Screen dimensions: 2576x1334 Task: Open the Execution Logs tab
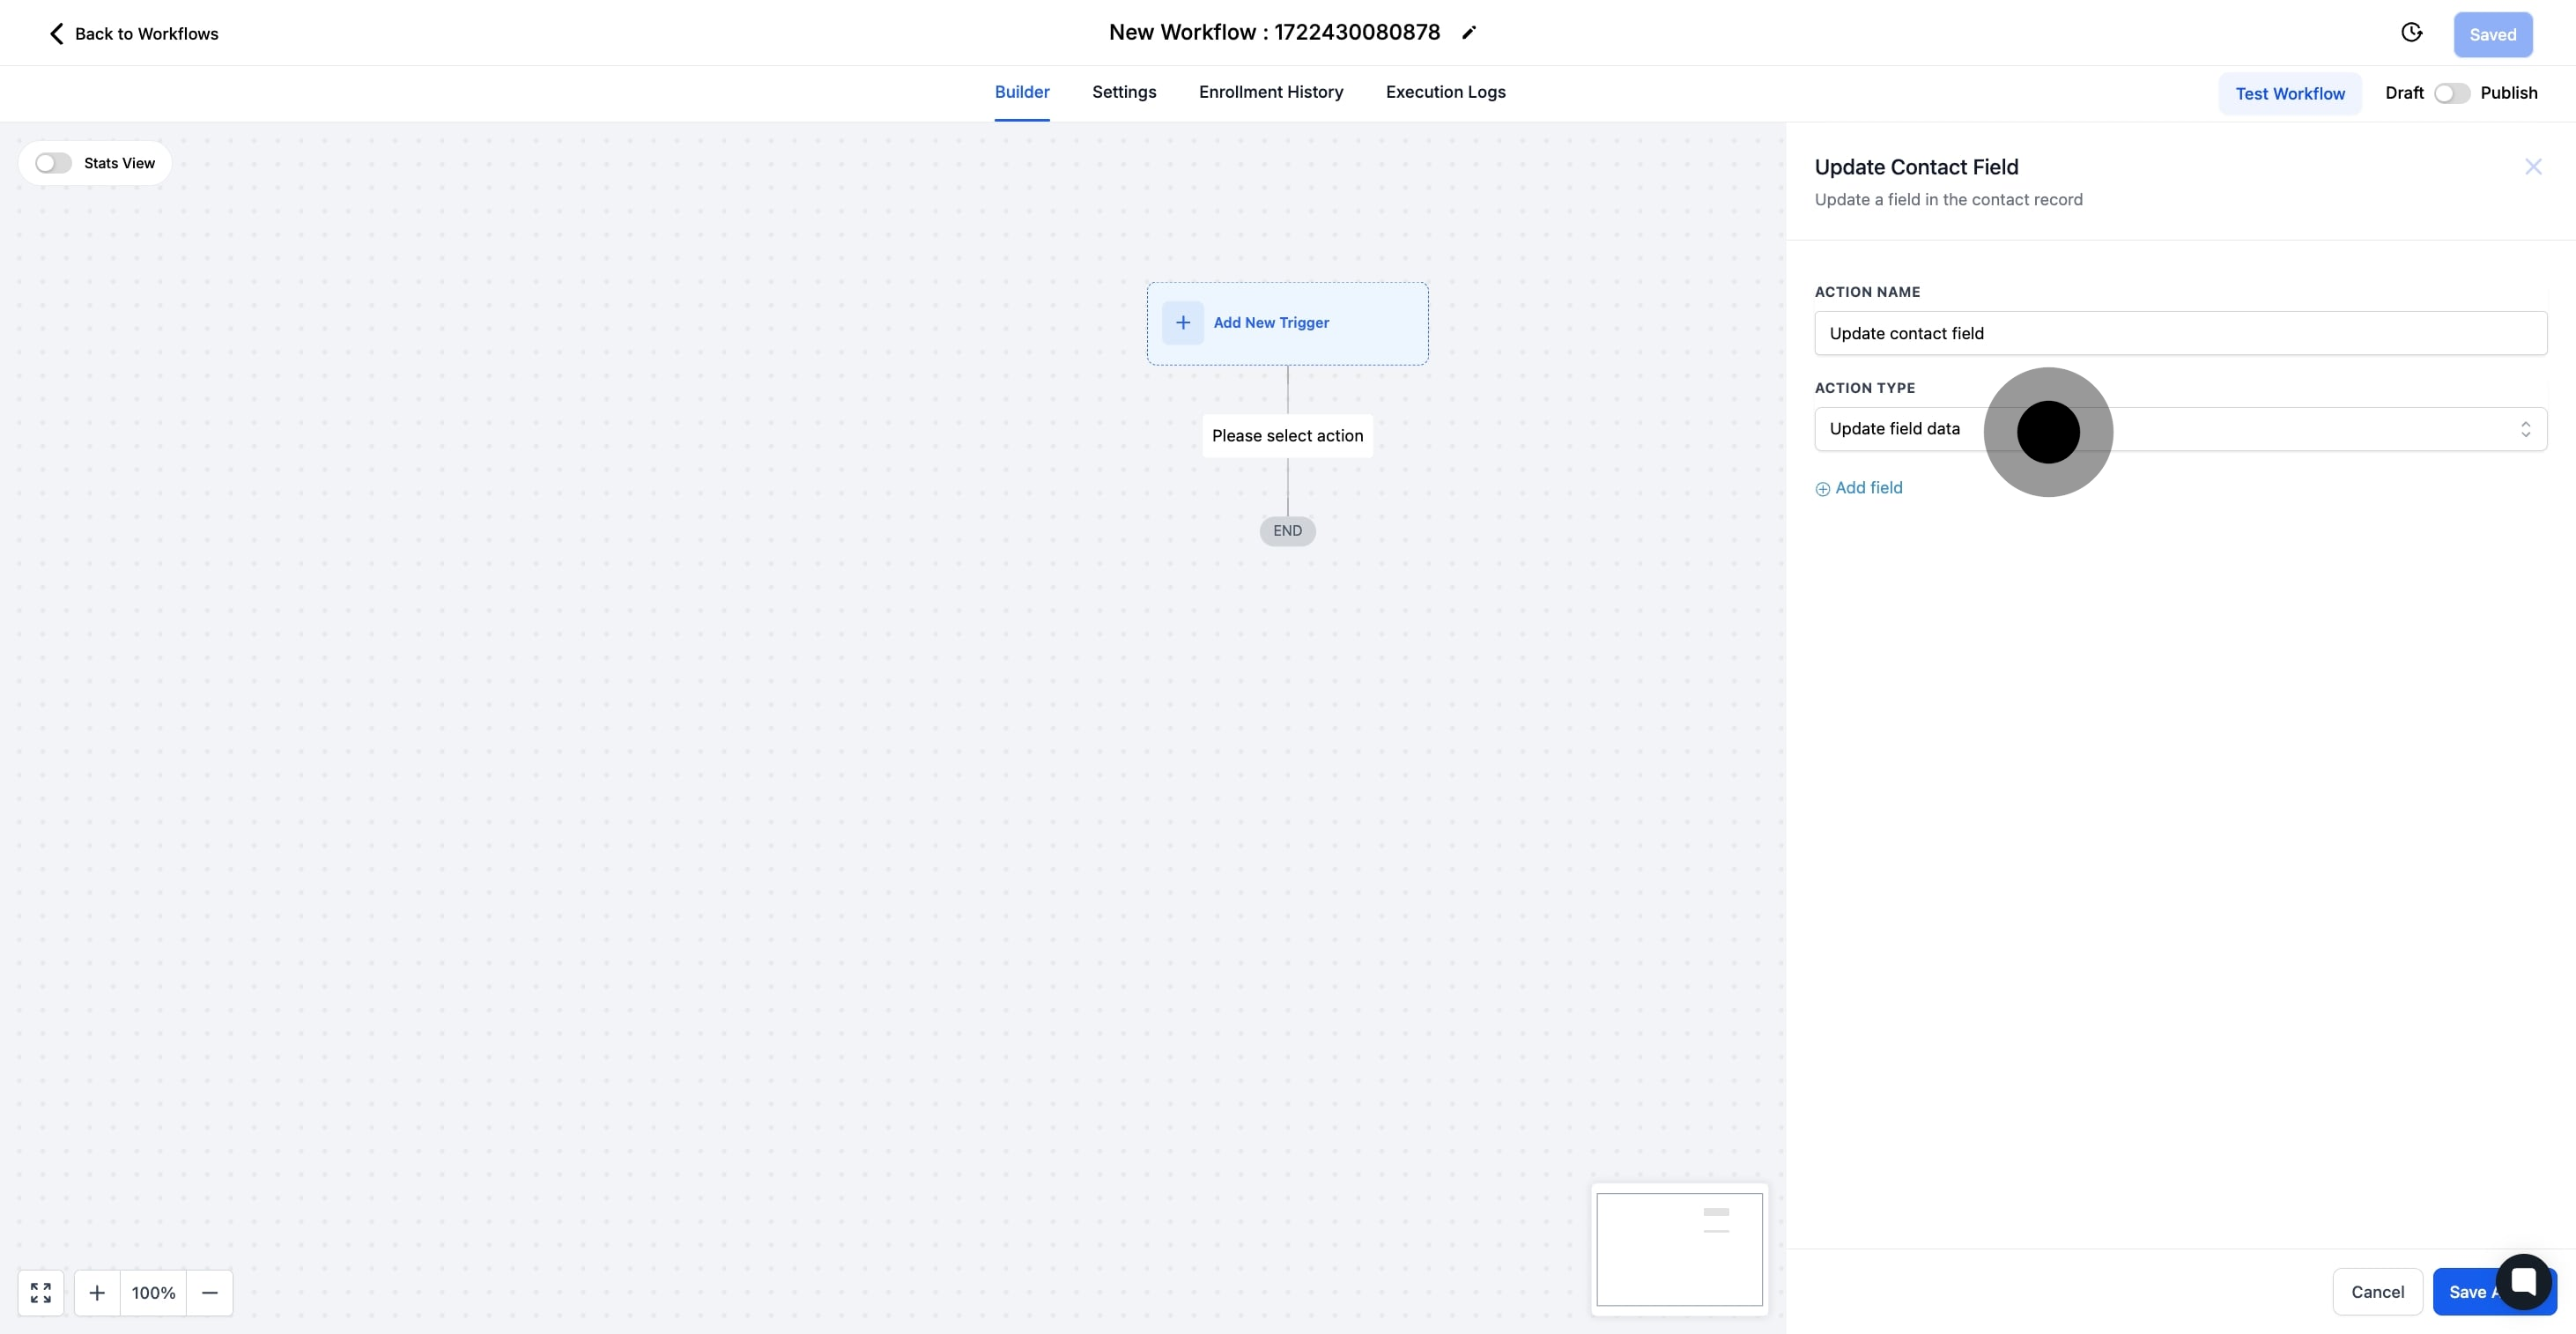click(x=1445, y=92)
